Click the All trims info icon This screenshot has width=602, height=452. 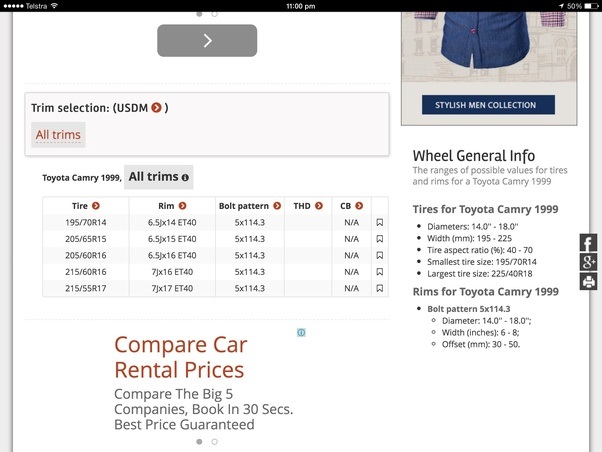tap(185, 177)
